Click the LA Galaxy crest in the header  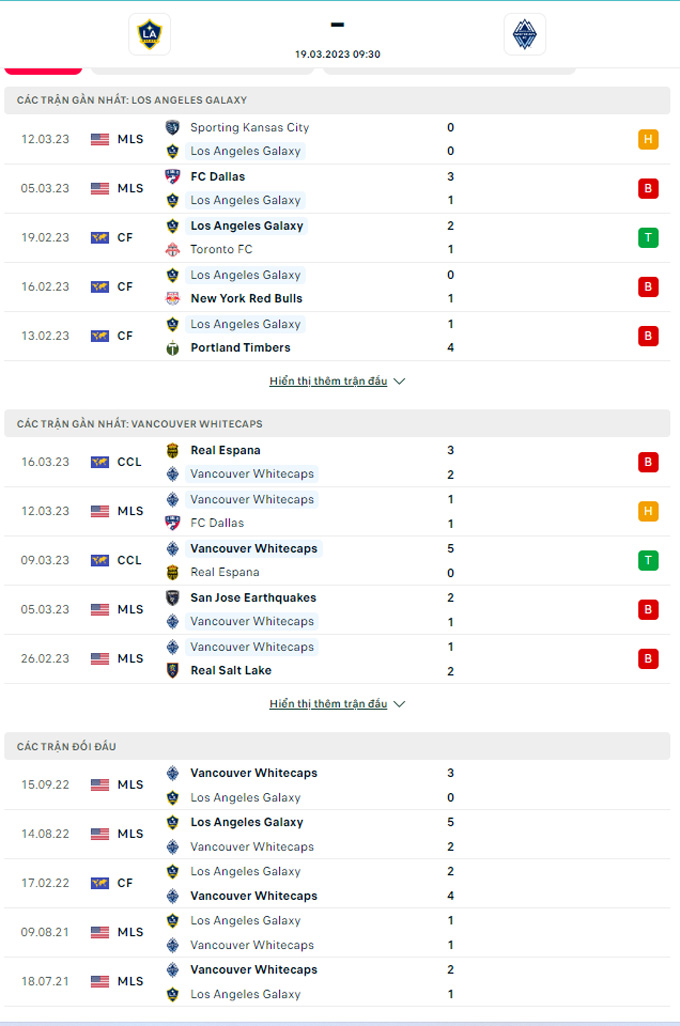[150, 34]
